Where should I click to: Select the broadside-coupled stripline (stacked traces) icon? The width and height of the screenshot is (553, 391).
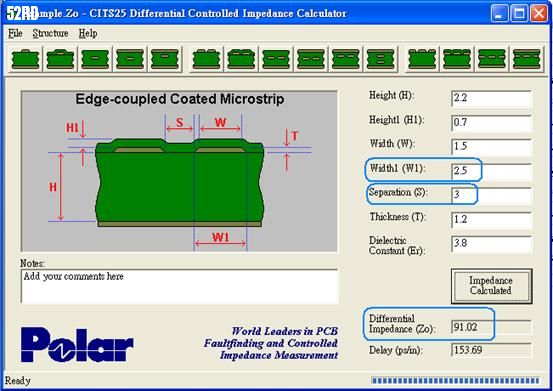tap(381, 59)
